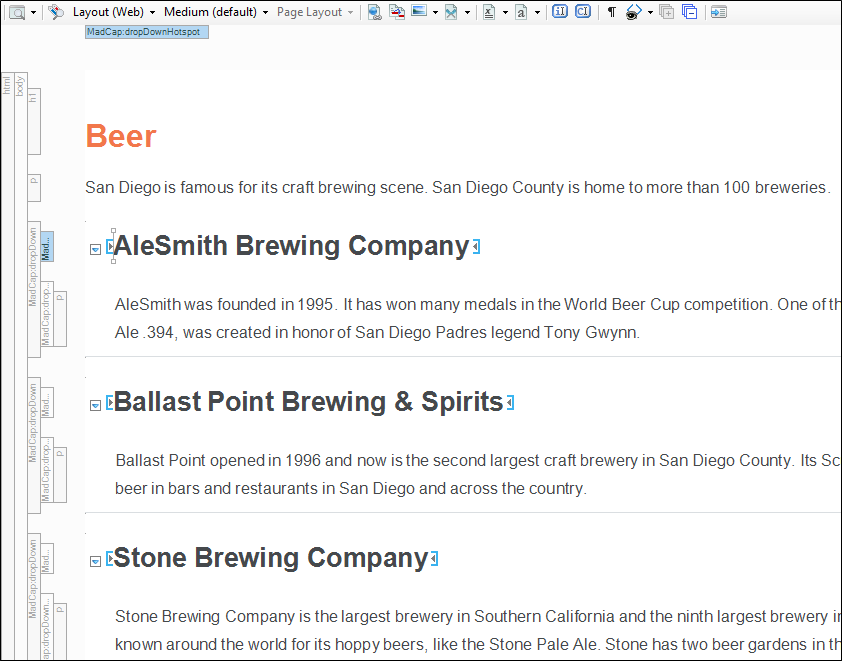
Task: Select AleSmith MadCap:drop... body structure bar
Action: (x=47, y=314)
